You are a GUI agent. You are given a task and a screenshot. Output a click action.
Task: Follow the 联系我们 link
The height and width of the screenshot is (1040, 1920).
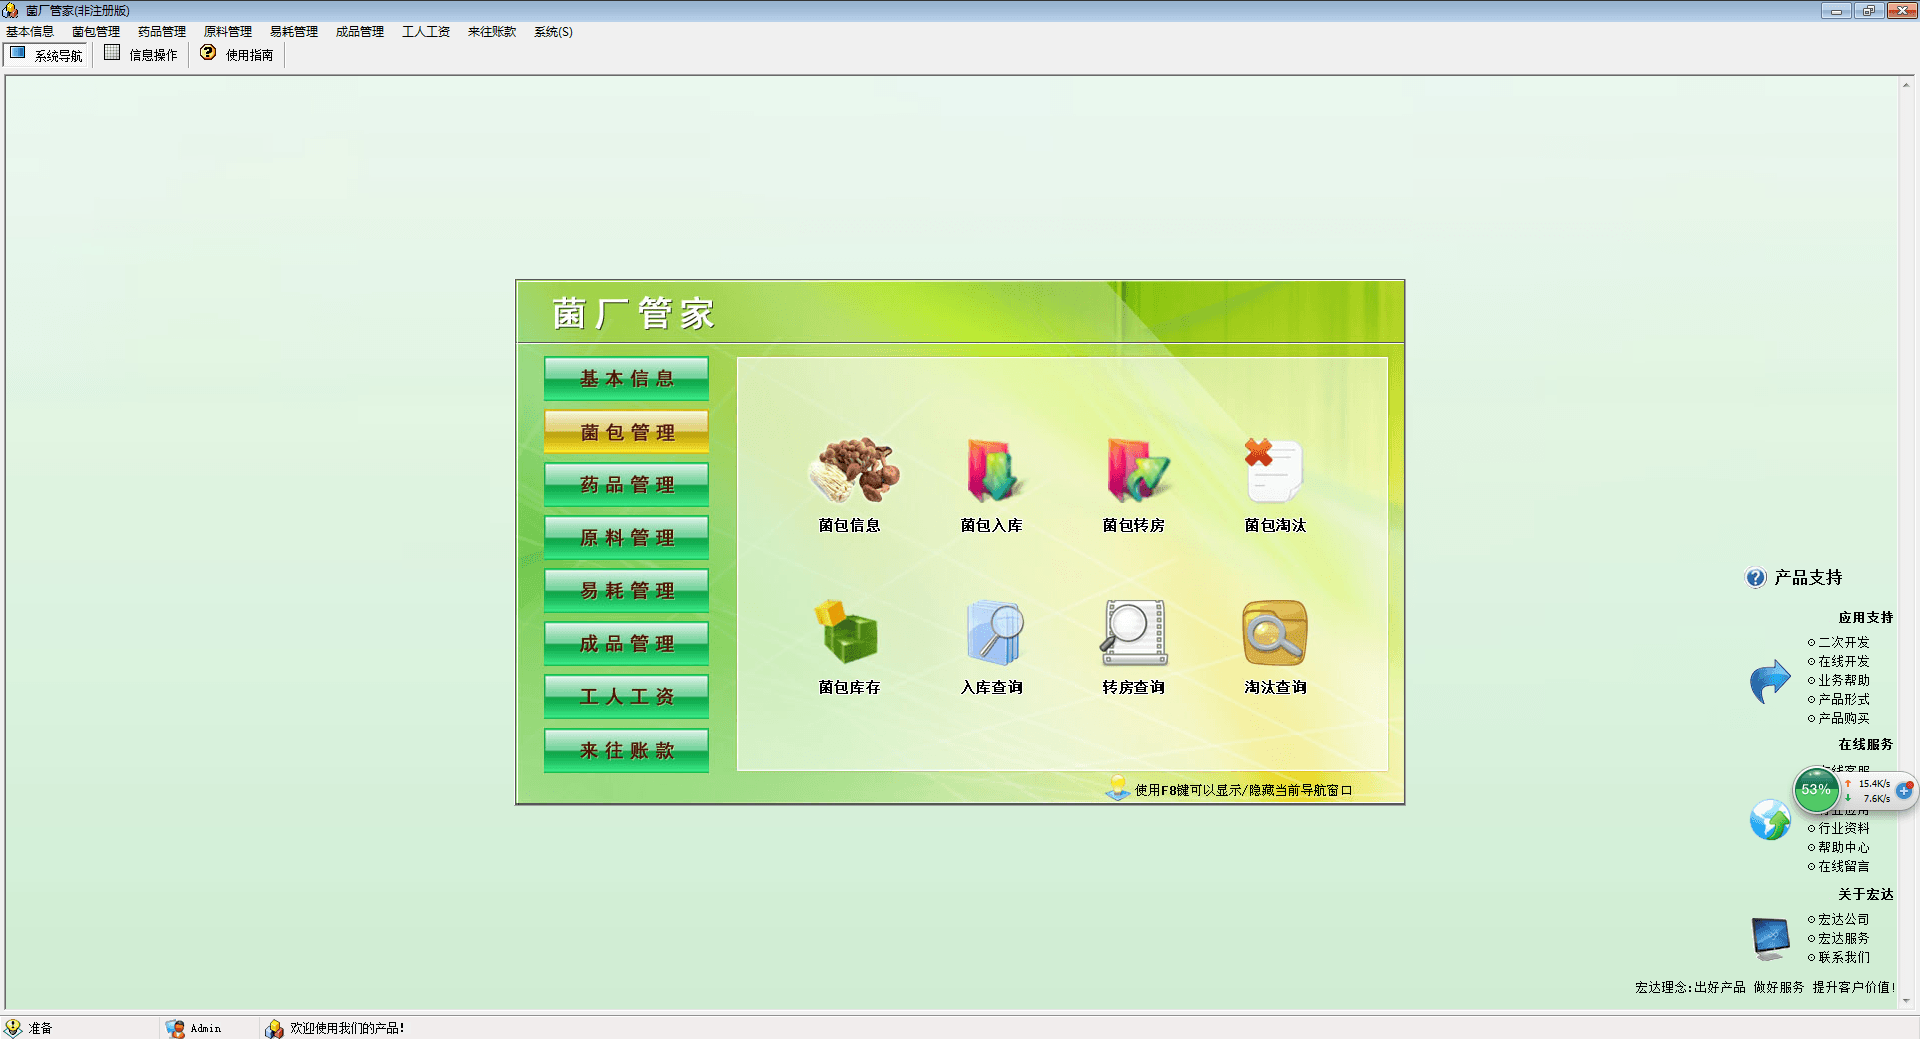tap(1843, 957)
